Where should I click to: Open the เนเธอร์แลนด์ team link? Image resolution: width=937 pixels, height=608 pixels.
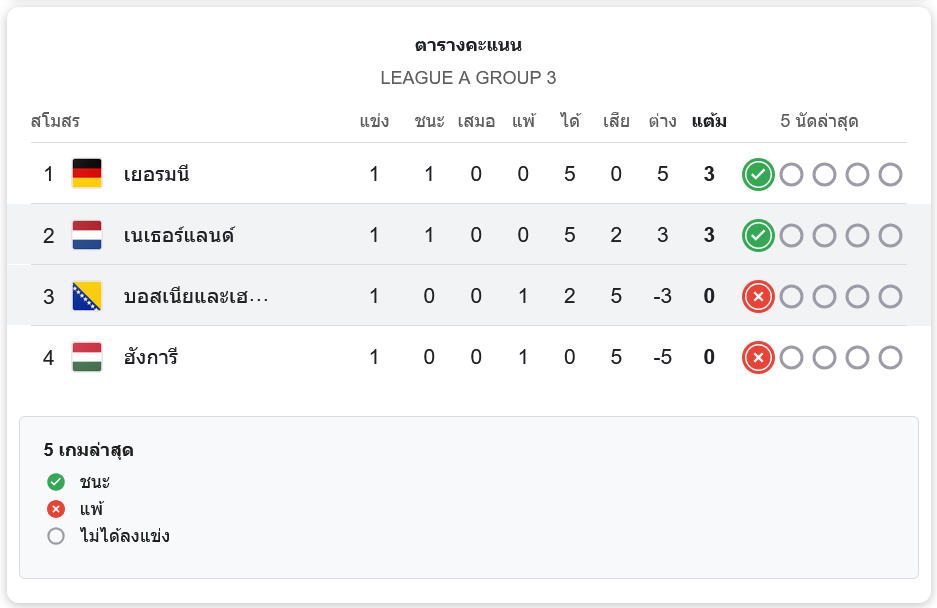pos(180,236)
